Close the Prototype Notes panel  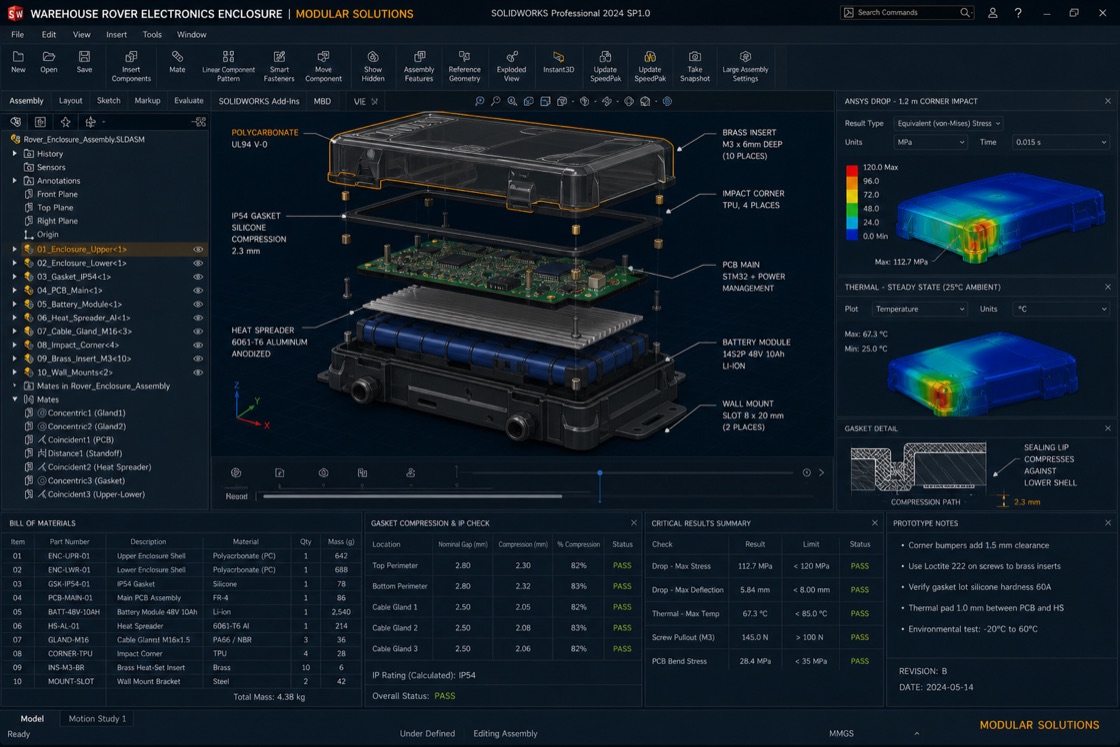pos(1108,523)
